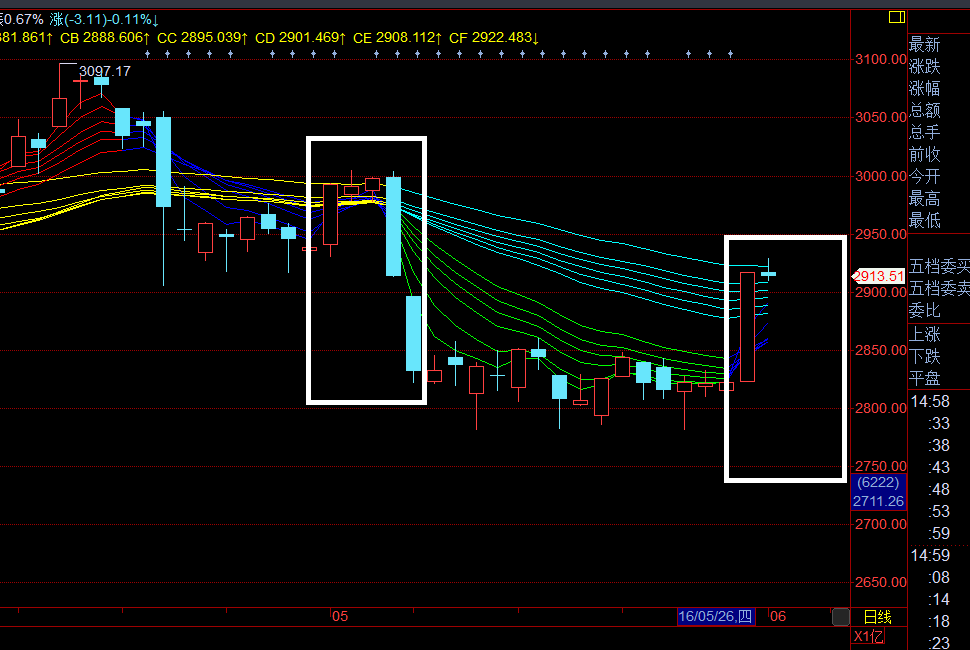Click the 2913.51 current price tag
The image size is (970, 650).
pyautogui.click(x=878, y=276)
